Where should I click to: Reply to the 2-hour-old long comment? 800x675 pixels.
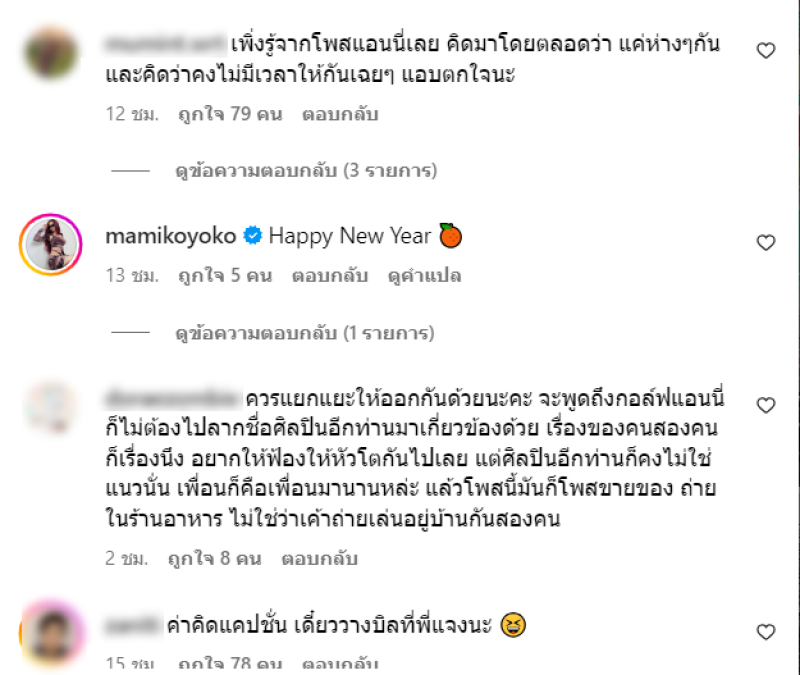click(319, 558)
